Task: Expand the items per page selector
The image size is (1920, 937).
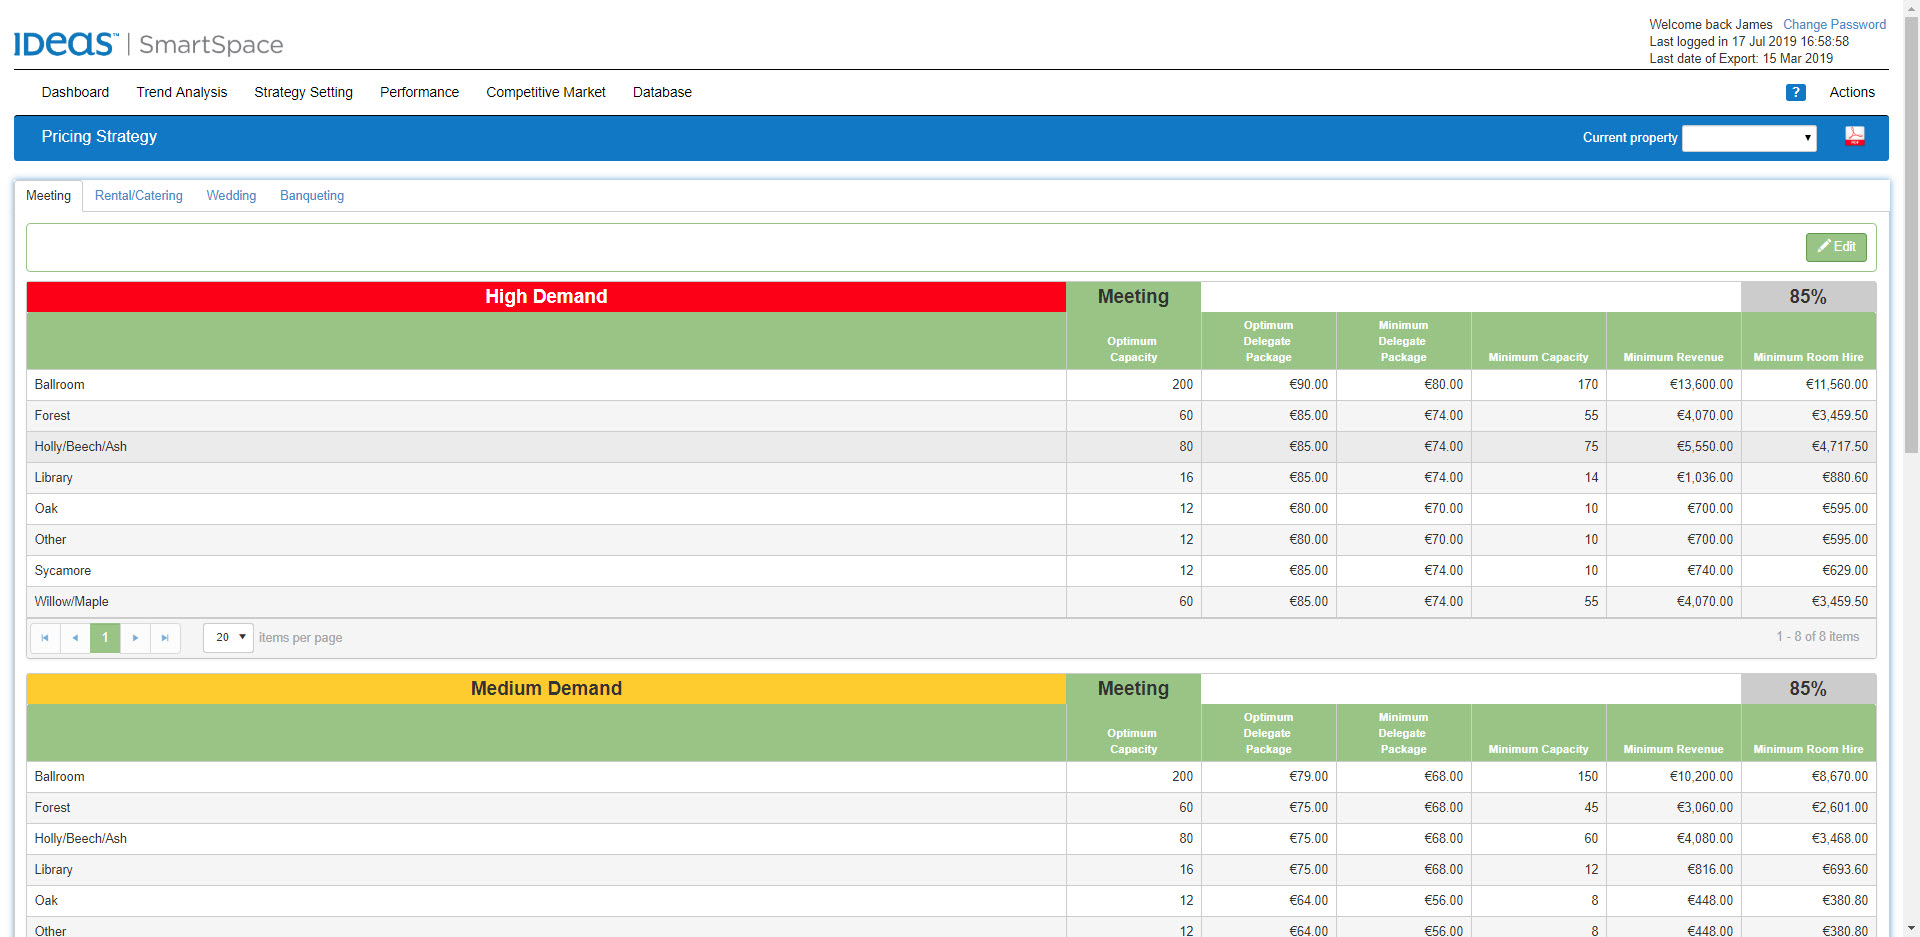Action: [228, 638]
